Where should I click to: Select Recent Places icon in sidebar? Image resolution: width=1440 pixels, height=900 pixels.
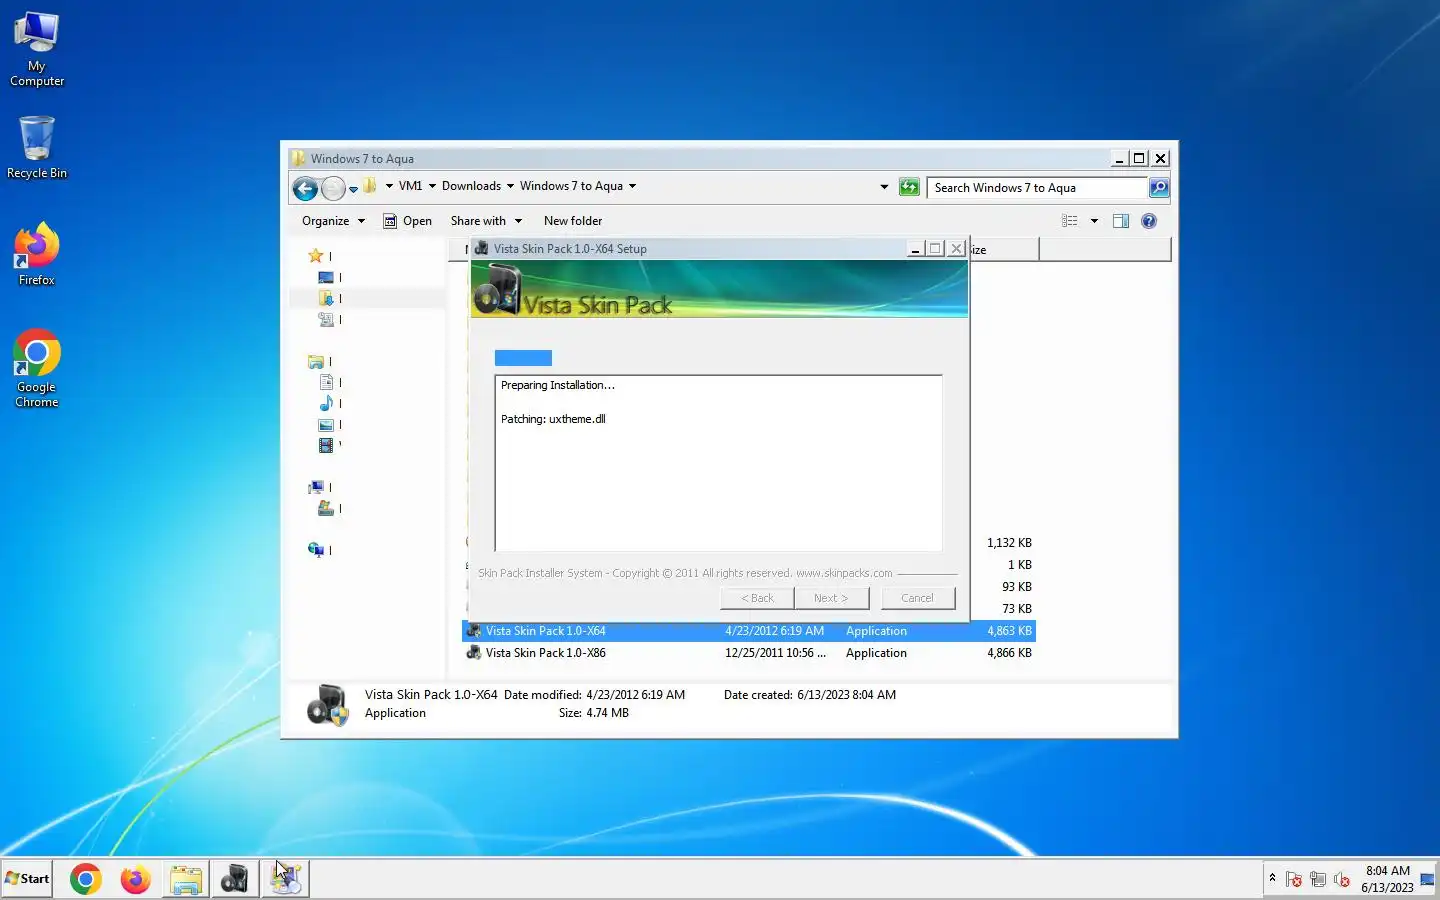tap(326, 319)
